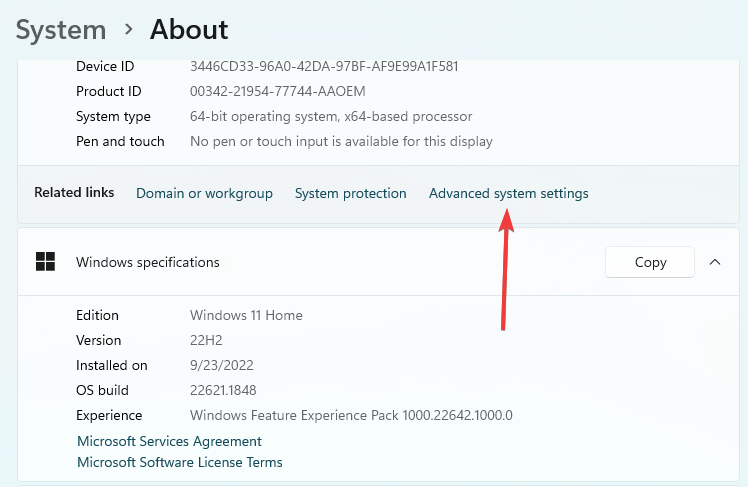
Task: Open Microsoft Services Agreement
Action: (169, 441)
